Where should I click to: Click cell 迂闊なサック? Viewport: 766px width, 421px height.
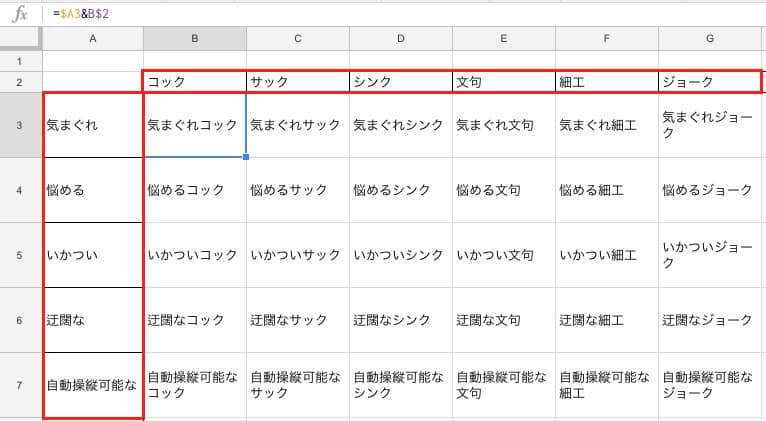pos(298,320)
